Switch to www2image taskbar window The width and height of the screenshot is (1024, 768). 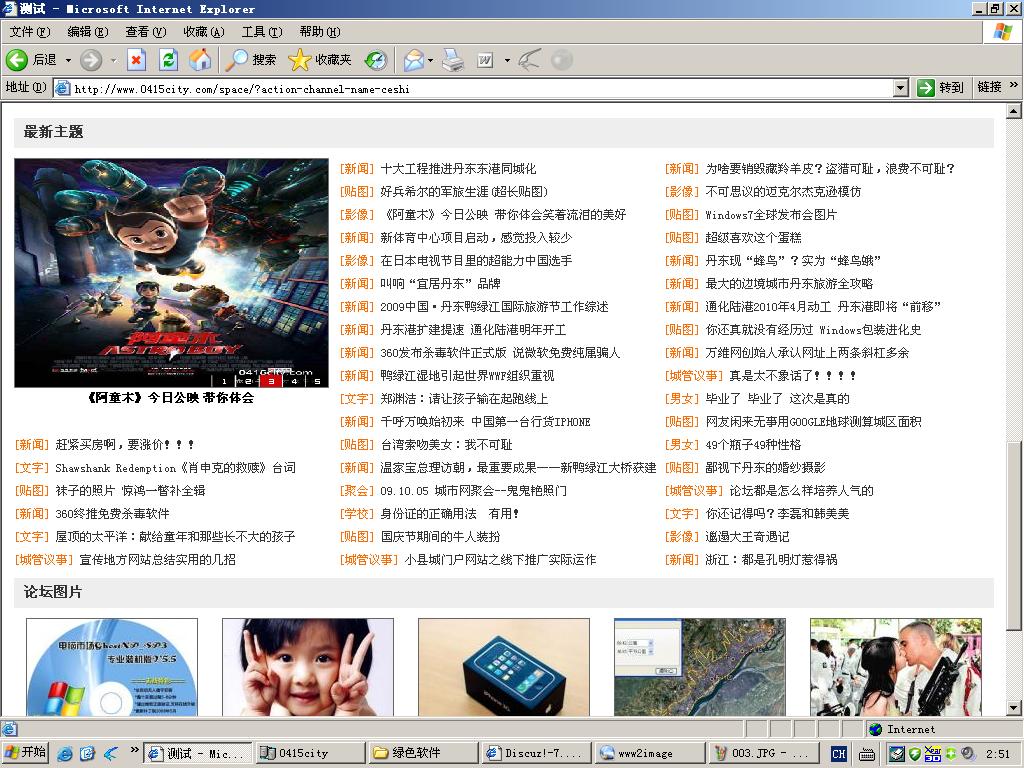click(x=648, y=753)
